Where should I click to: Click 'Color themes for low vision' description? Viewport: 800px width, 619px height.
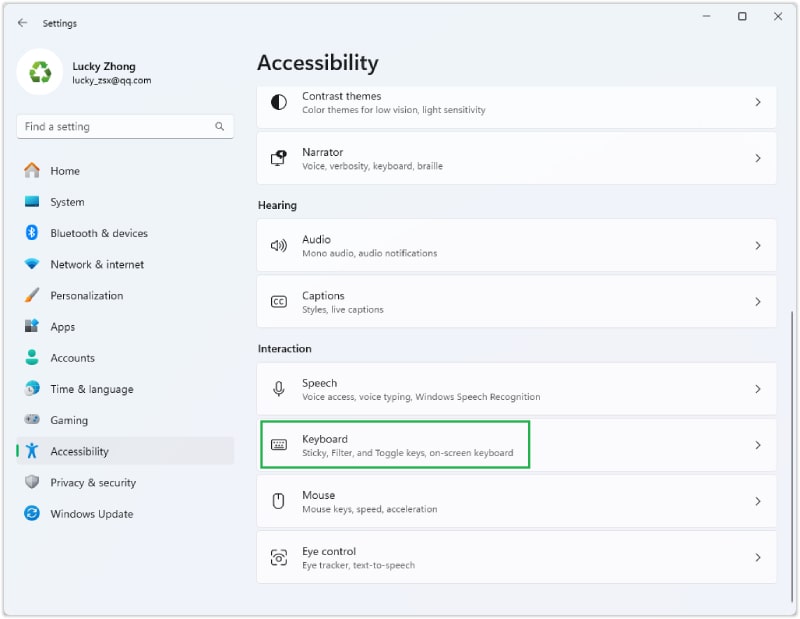[393, 110]
